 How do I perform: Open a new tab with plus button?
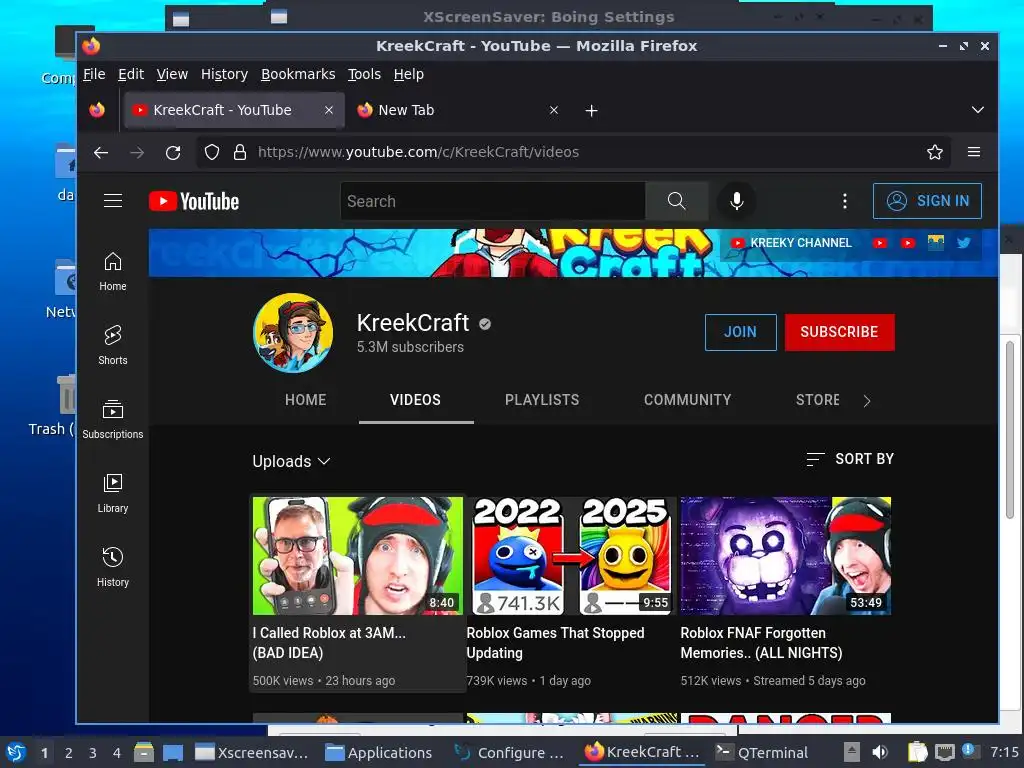point(591,110)
